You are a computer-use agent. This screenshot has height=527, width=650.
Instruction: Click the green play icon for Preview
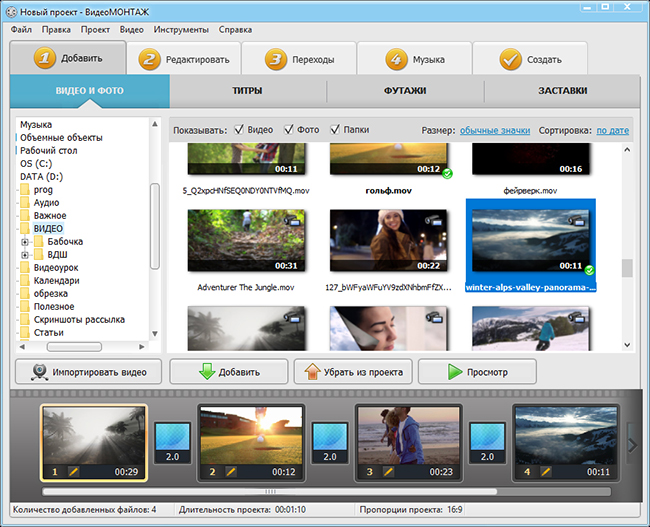(451, 372)
